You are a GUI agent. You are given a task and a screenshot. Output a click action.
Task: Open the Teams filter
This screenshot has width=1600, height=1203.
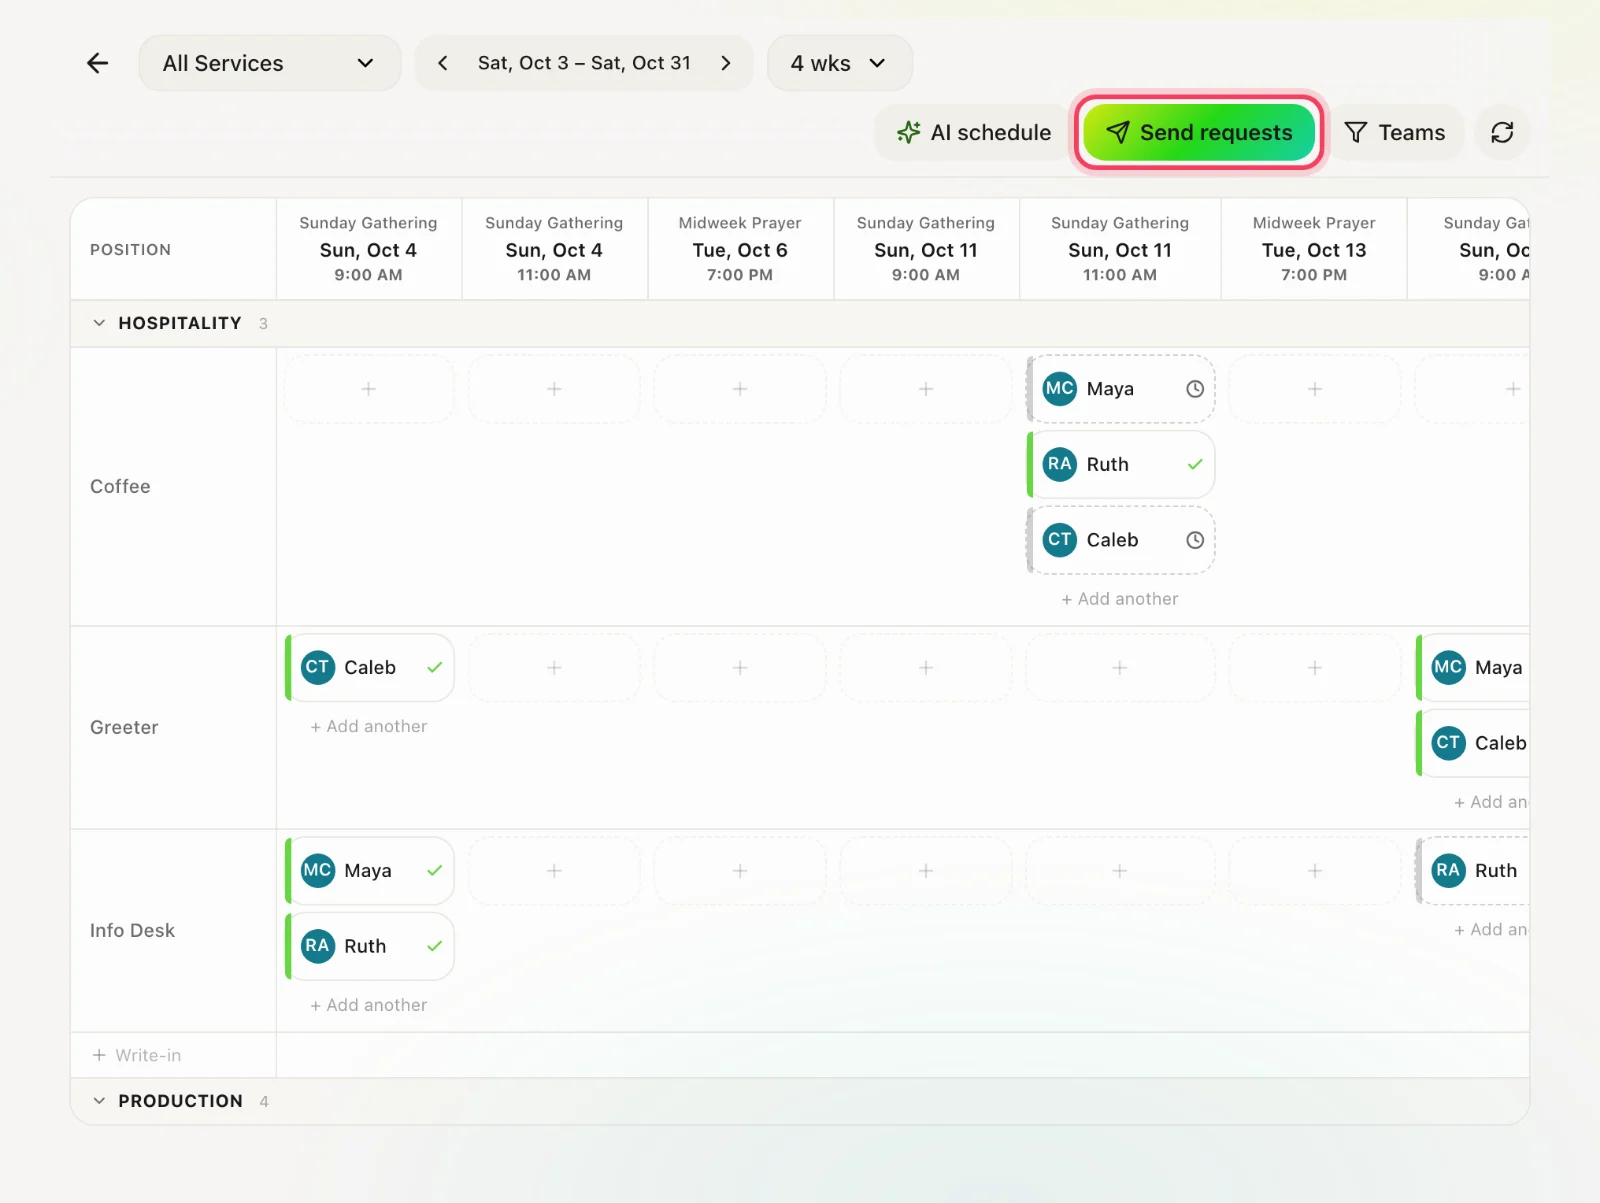[x=1395, y=132]
